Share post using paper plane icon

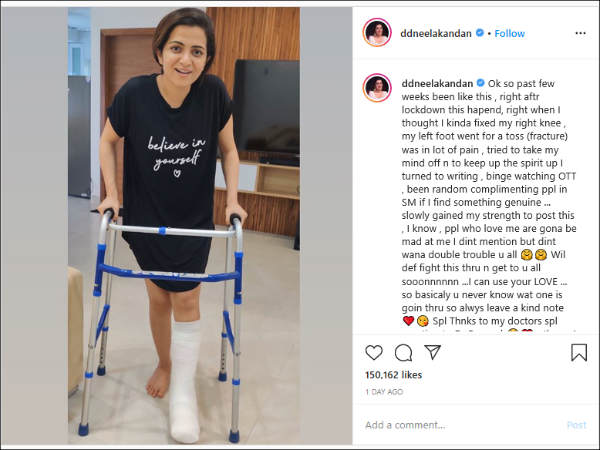pos(433,352)
